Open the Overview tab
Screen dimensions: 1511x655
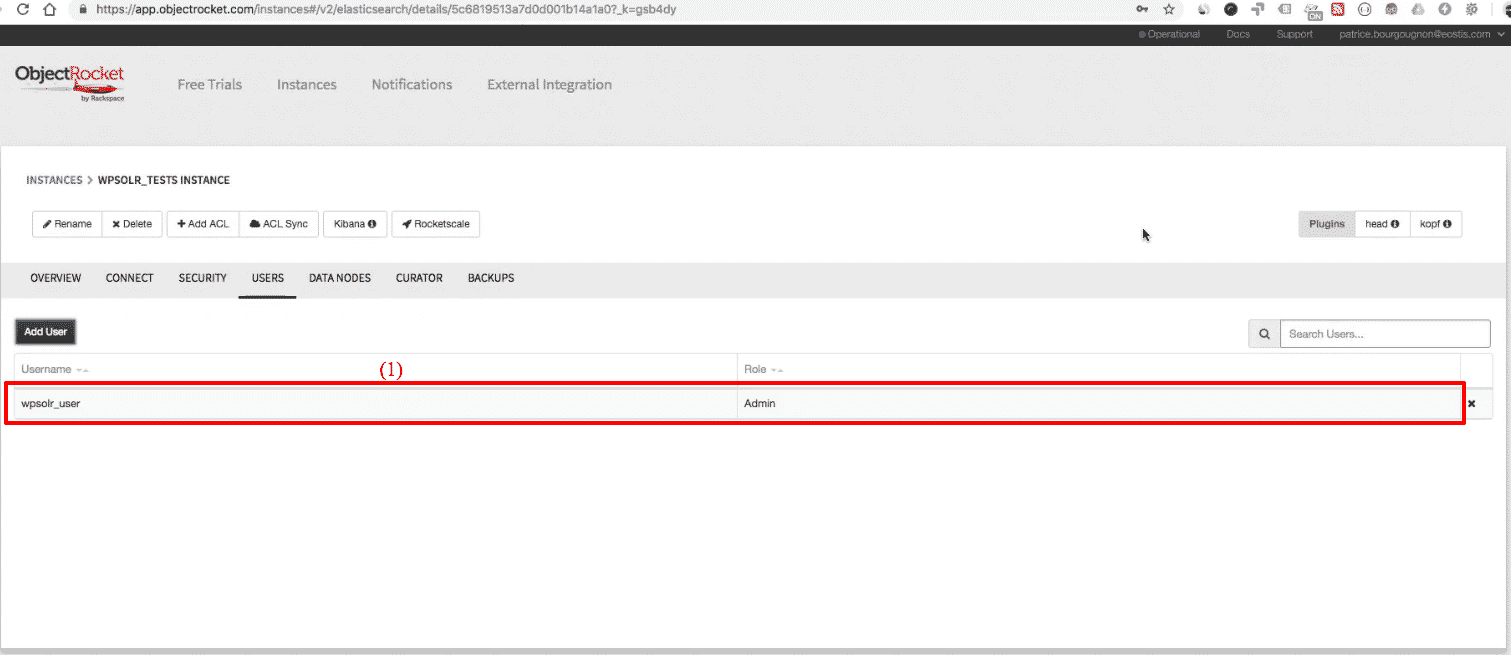pos(56,278)
